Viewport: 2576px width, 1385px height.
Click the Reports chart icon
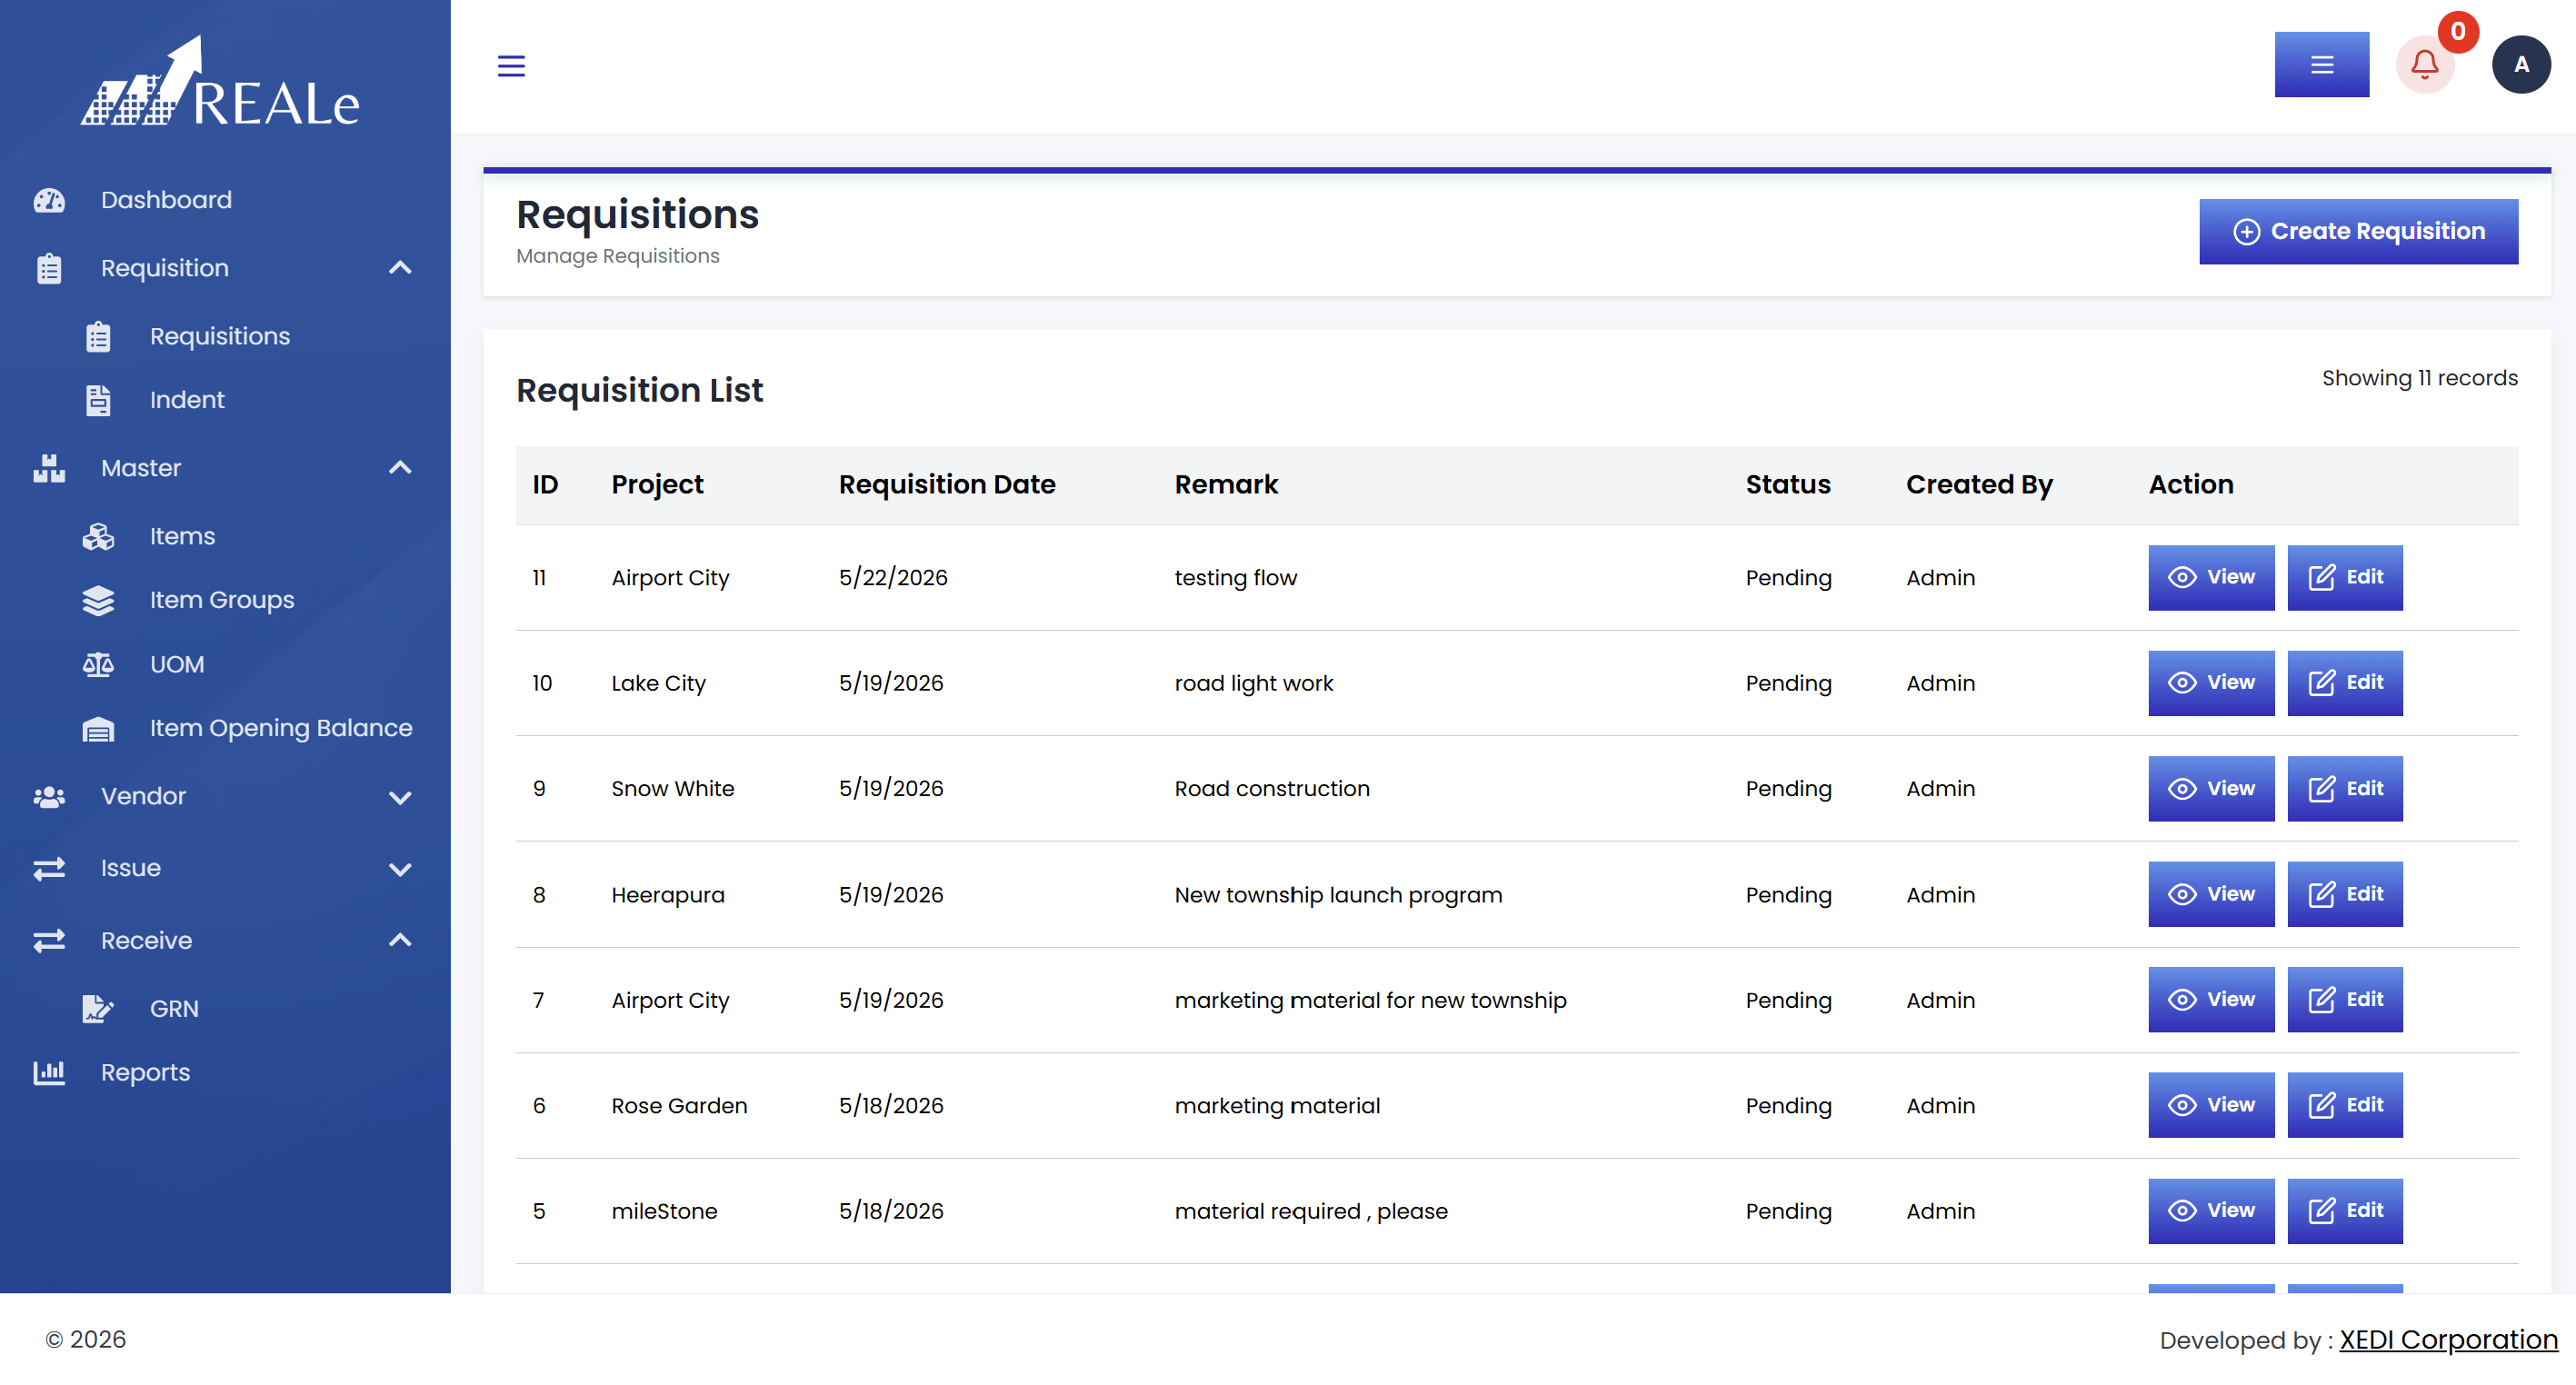pos(49,1072)
